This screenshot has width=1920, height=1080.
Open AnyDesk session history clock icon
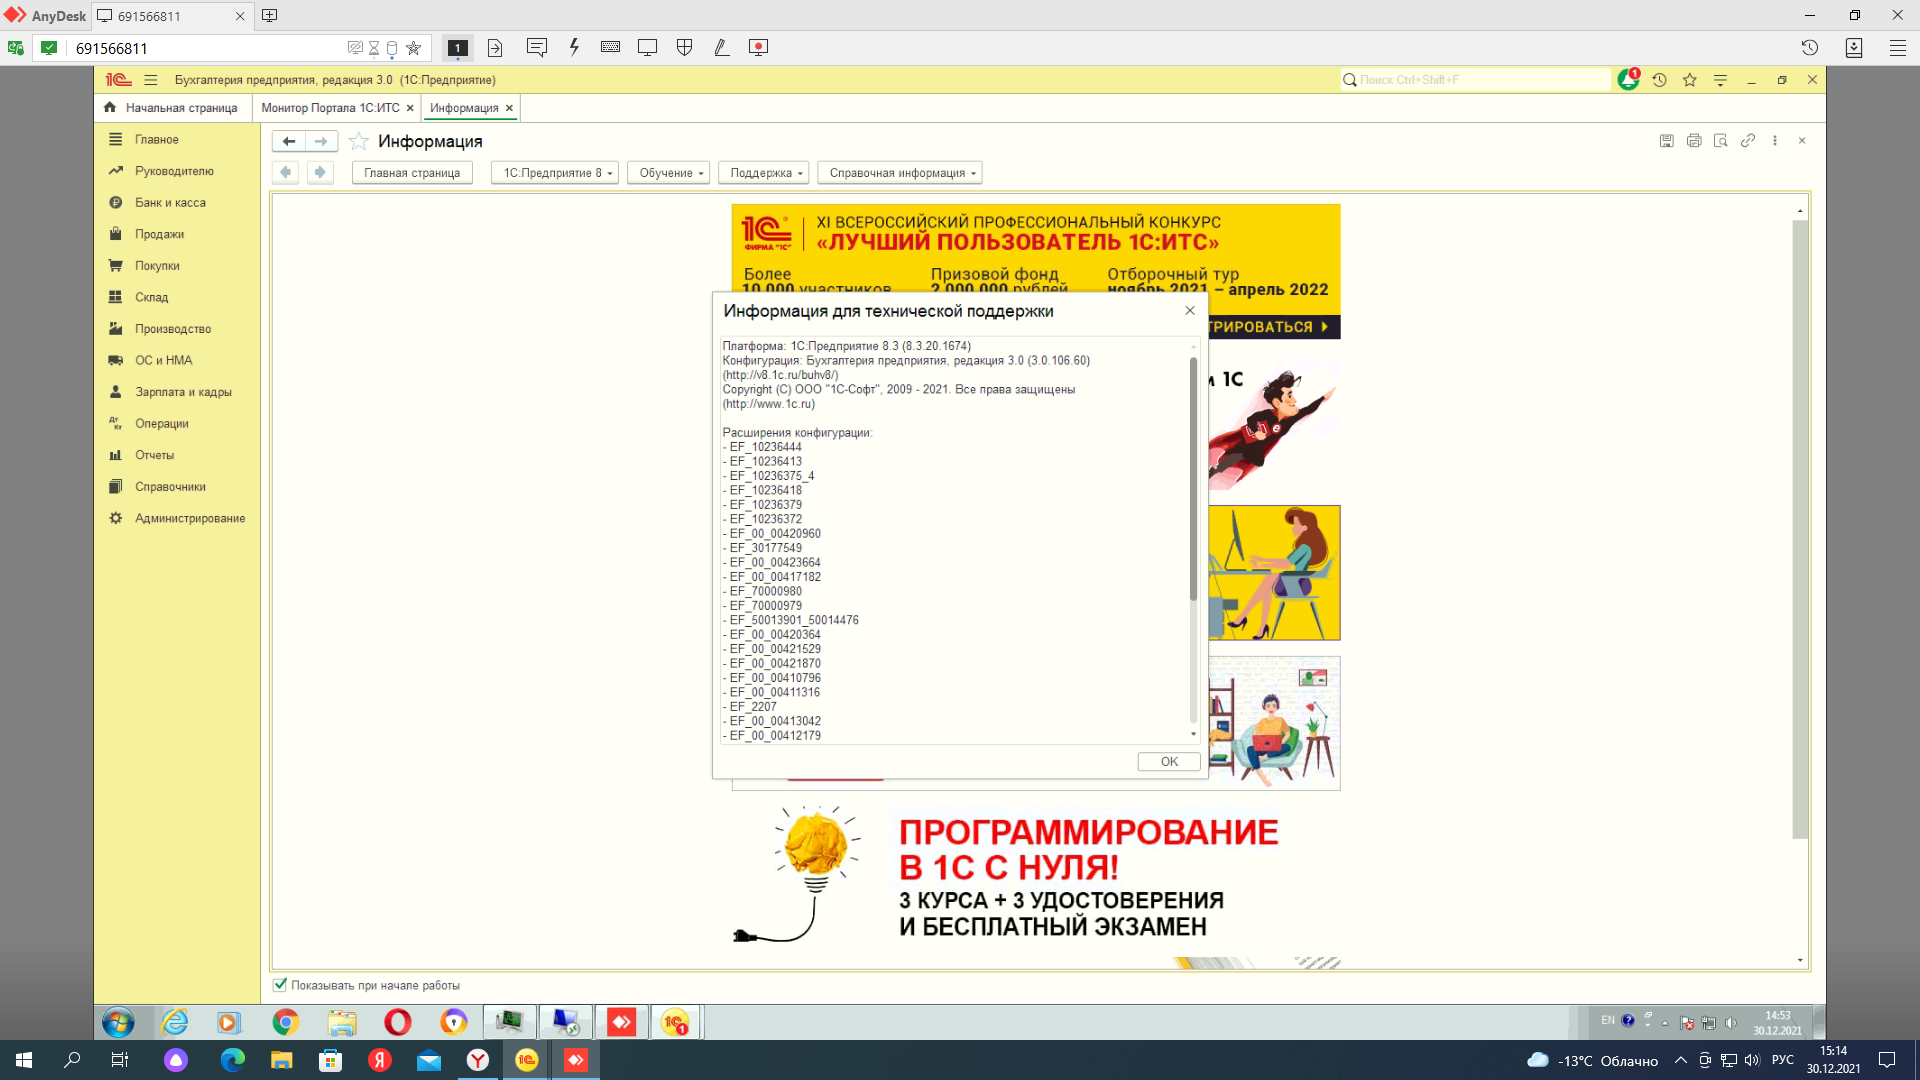point(1810,47)
